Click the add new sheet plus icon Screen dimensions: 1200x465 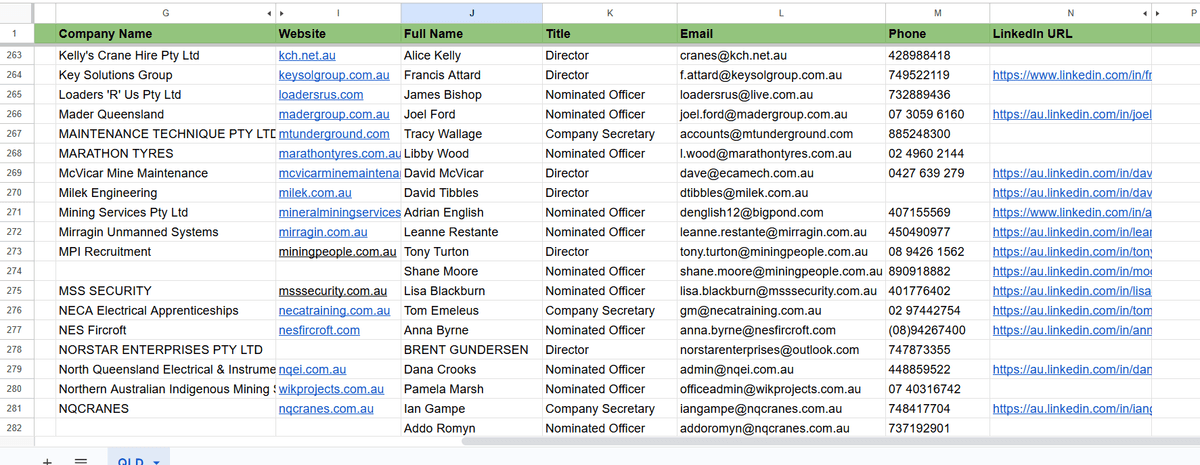[x=47, y=462]
